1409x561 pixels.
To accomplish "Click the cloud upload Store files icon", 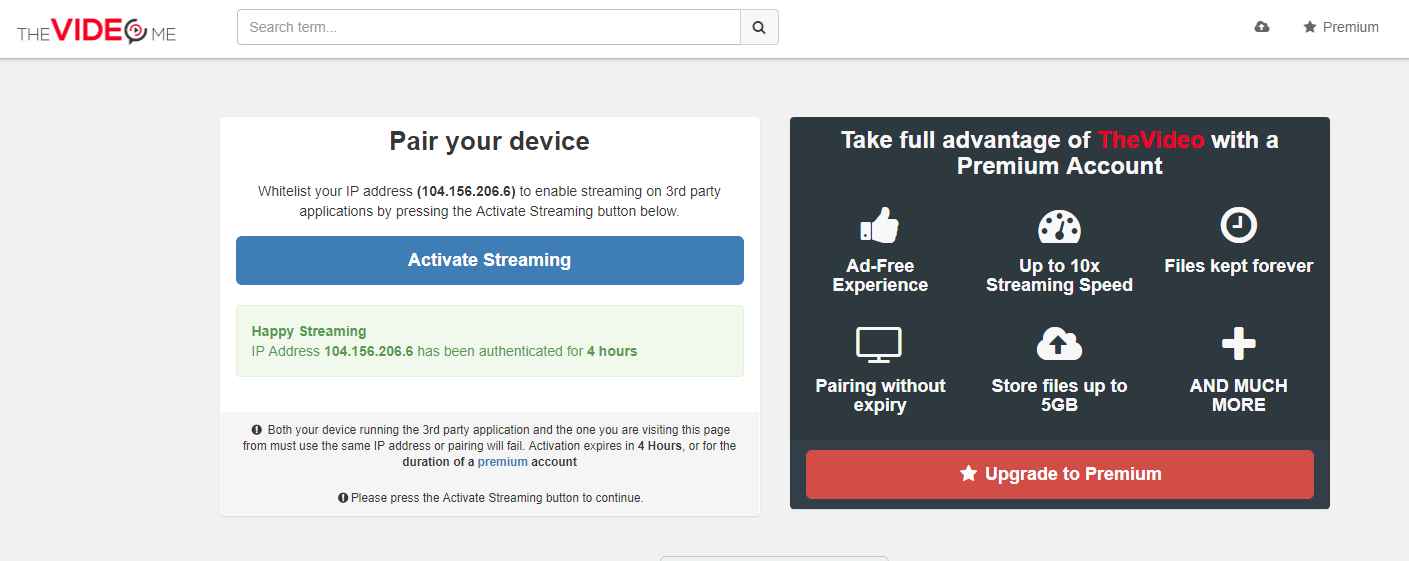I will point(1060,345).
